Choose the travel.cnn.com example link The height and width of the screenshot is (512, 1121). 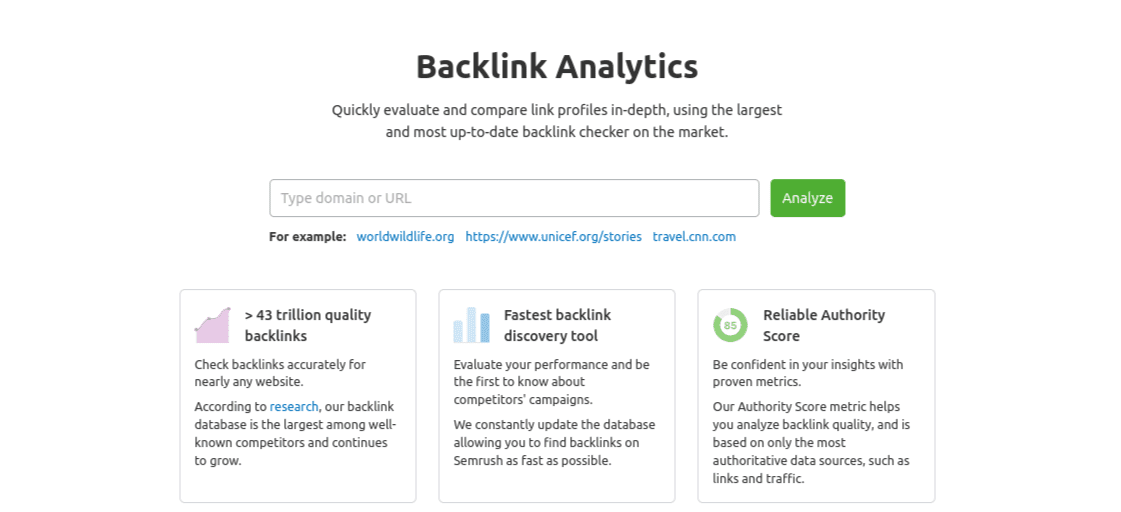(x=694, y=237)
